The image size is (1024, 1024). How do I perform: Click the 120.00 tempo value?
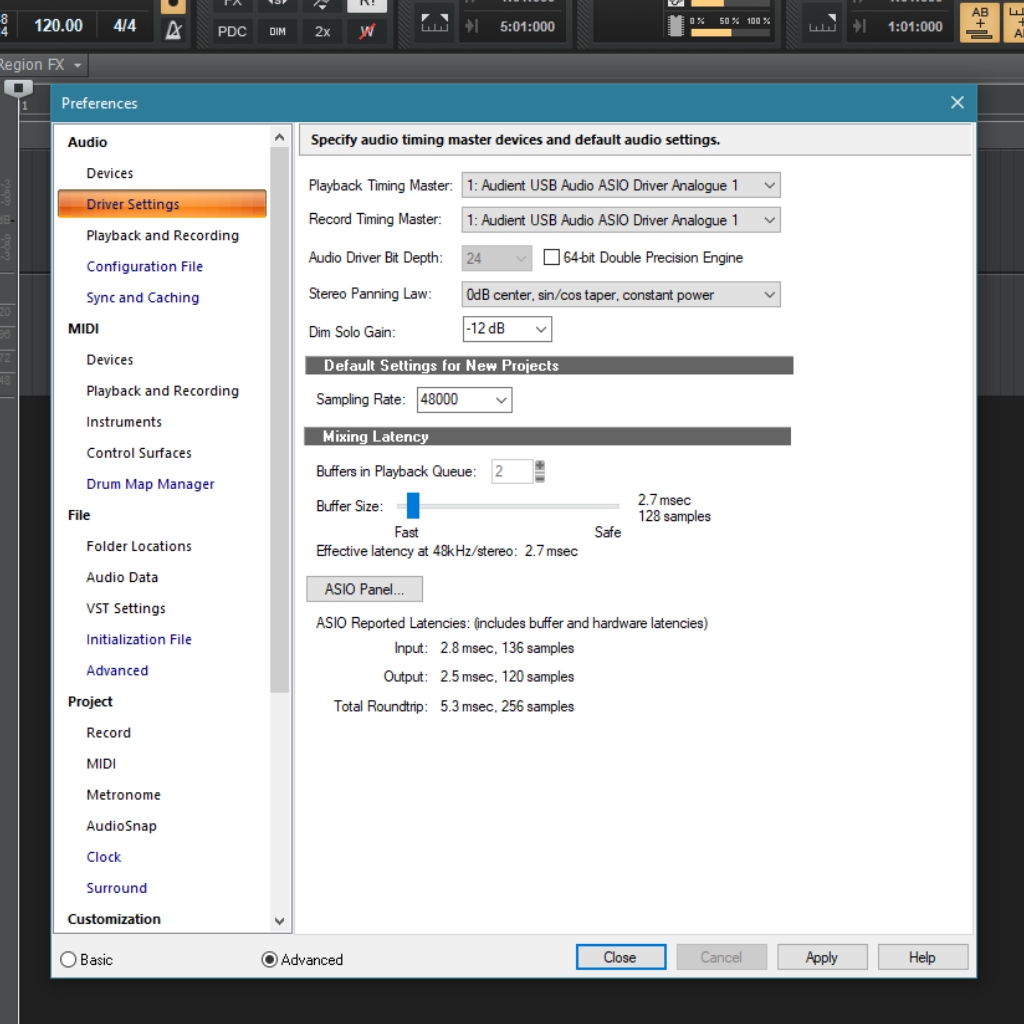[58, 25]
